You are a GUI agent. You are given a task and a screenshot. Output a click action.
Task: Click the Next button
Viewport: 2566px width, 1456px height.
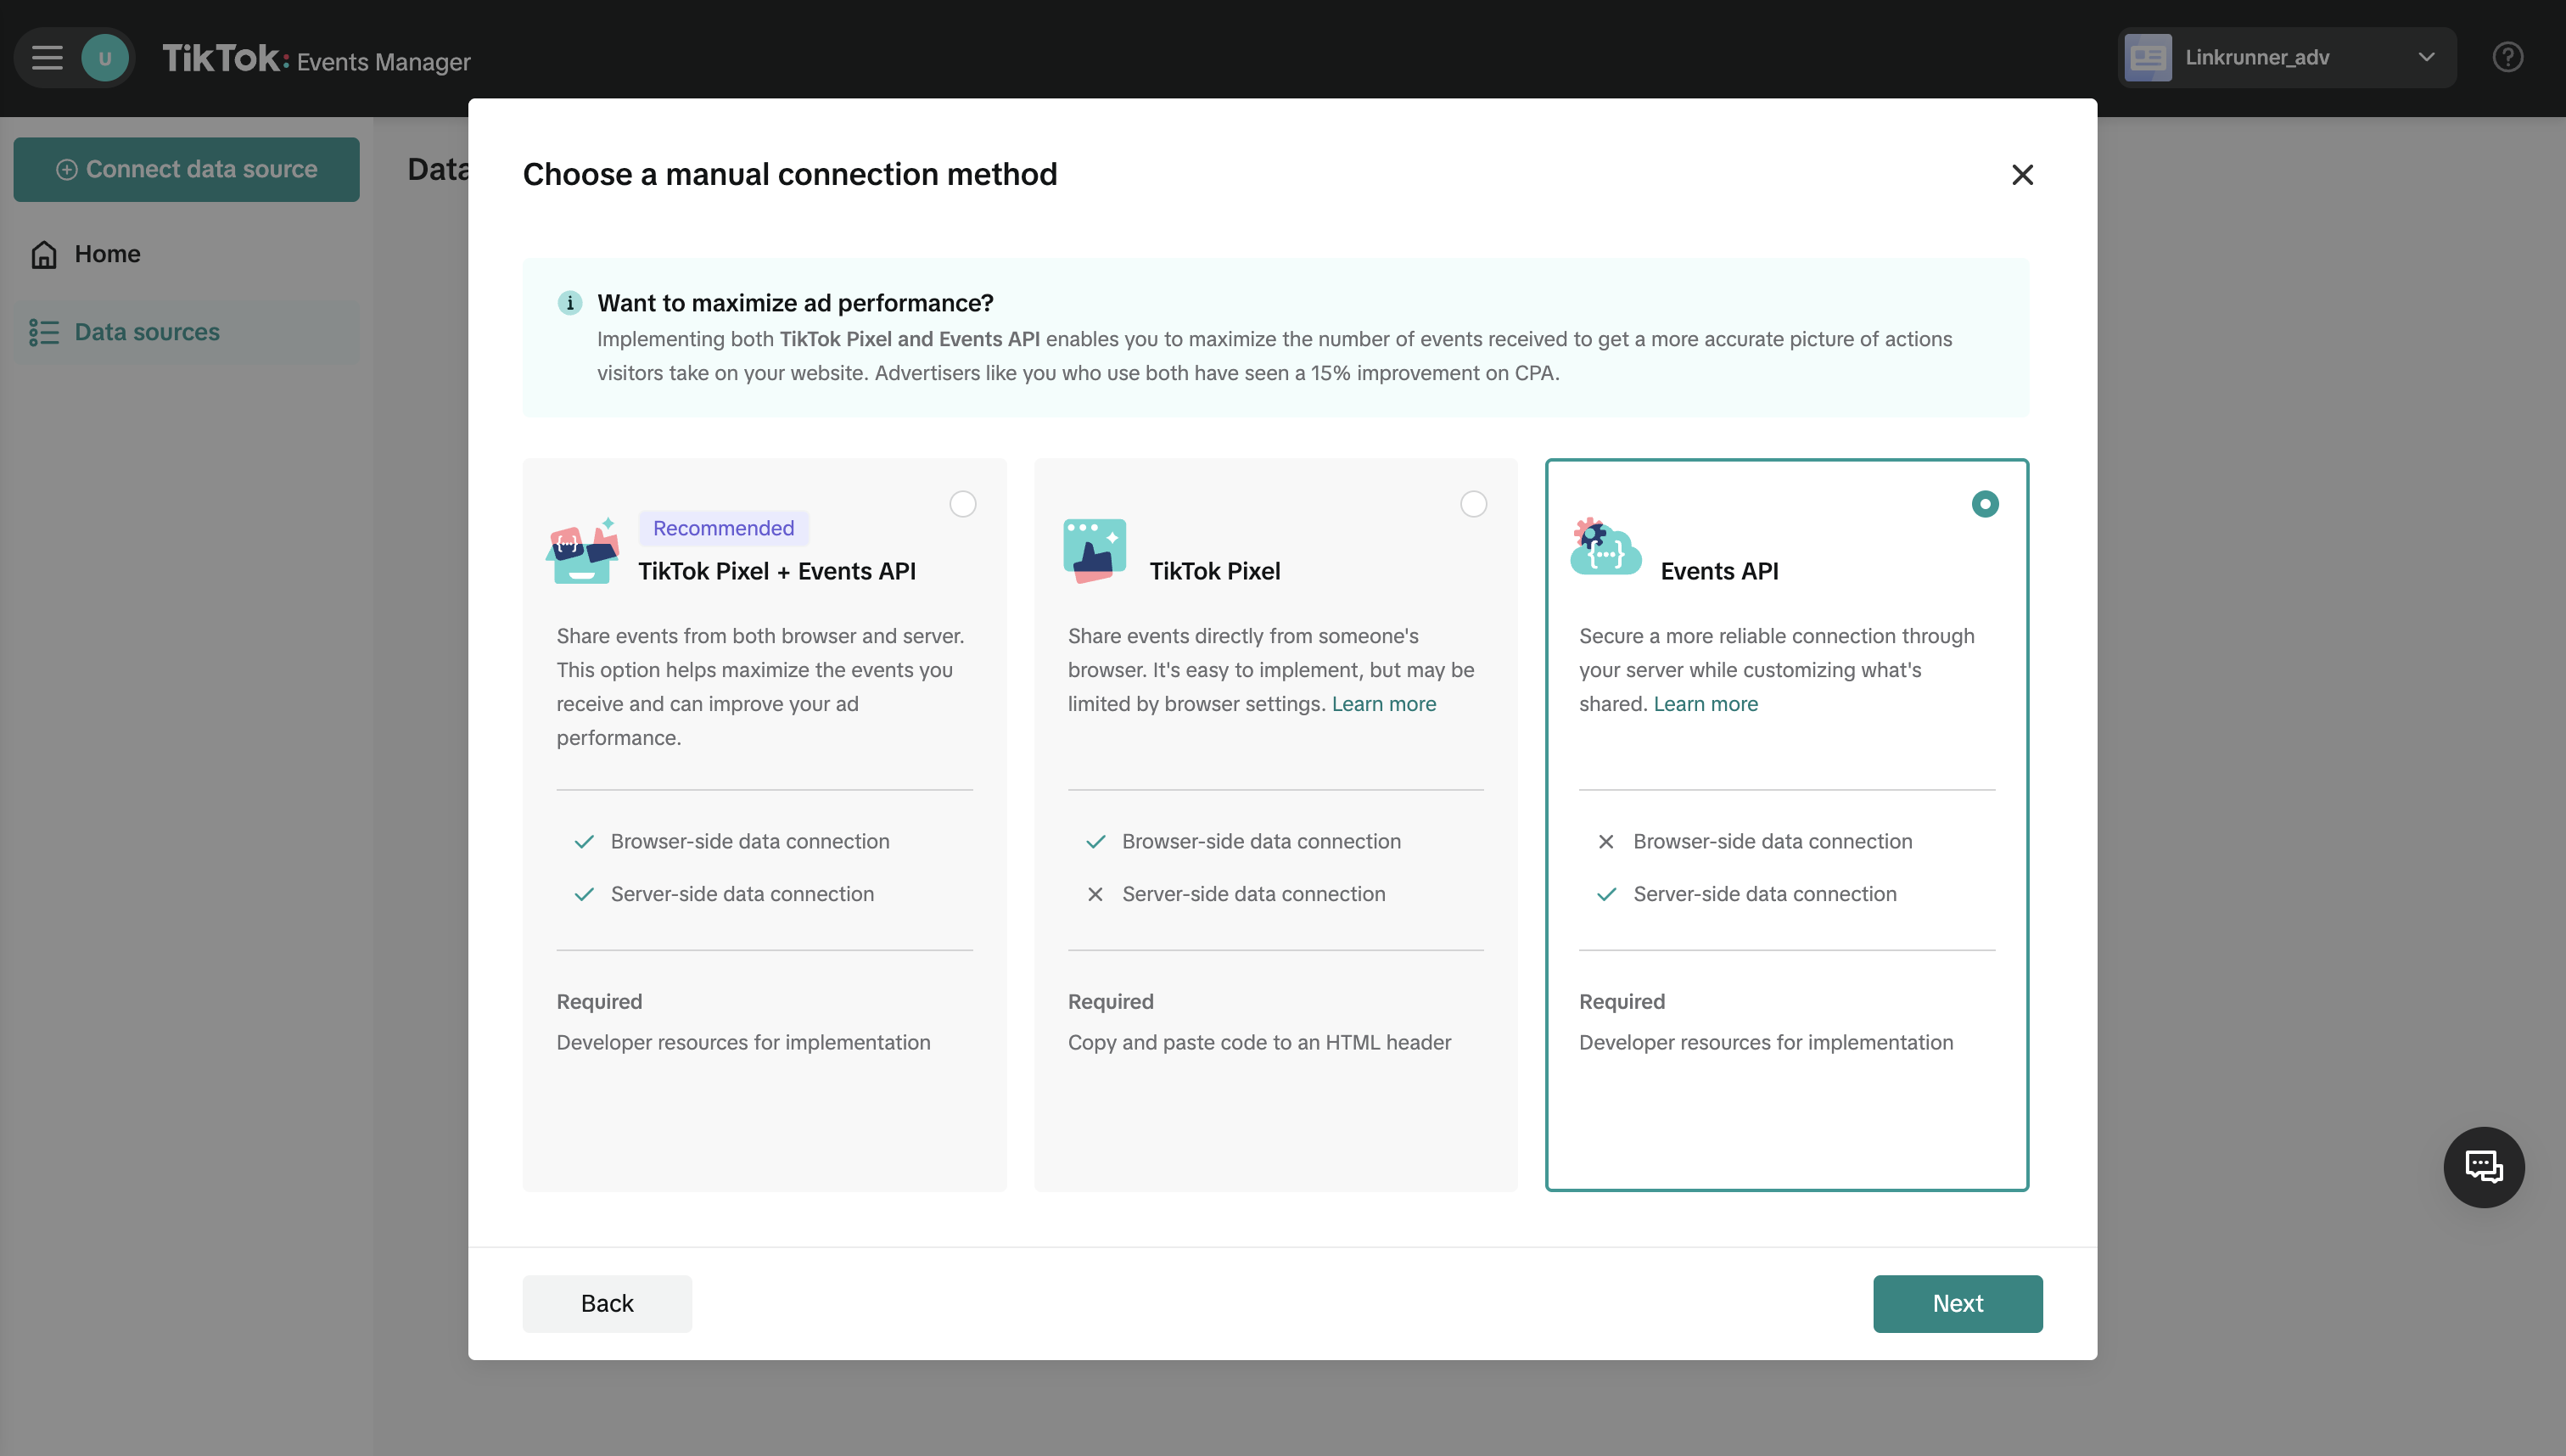tap(1957, 1303)
